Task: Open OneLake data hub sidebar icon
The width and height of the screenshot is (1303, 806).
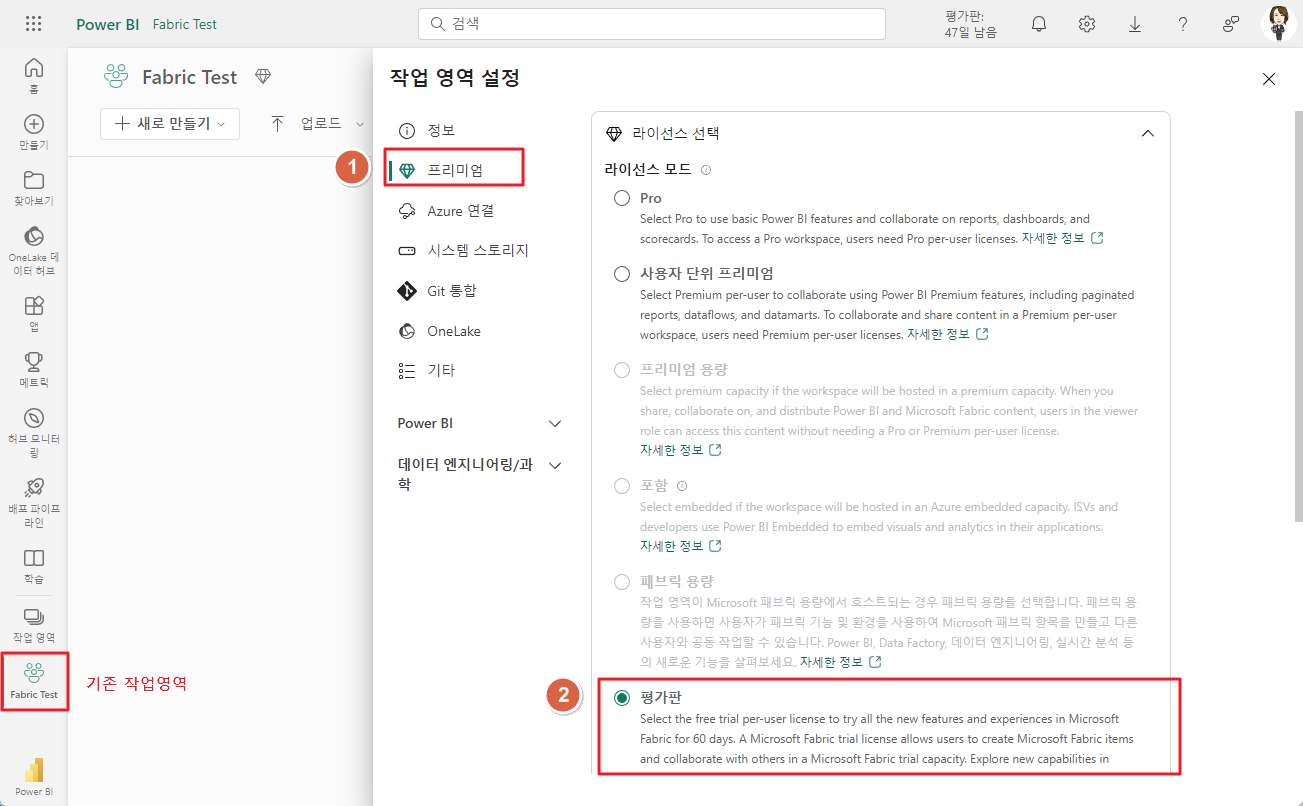Action: point(34,250)
